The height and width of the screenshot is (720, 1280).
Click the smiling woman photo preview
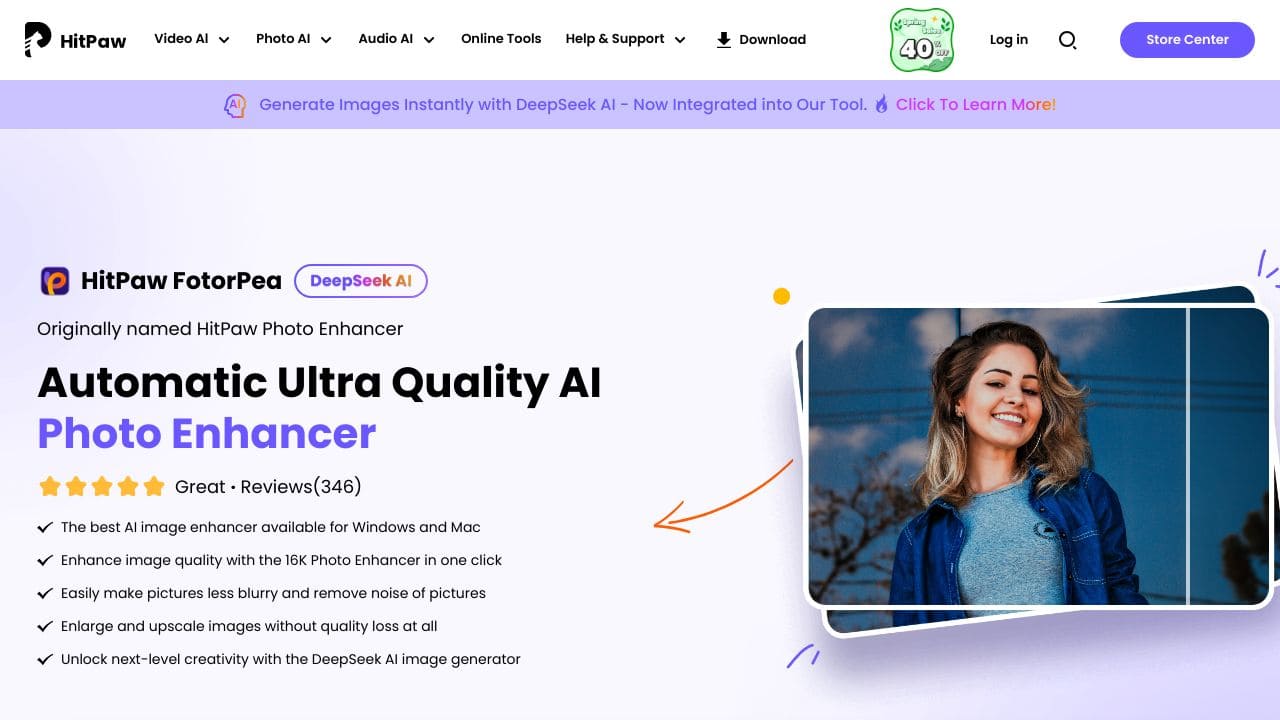(1038, 456)
